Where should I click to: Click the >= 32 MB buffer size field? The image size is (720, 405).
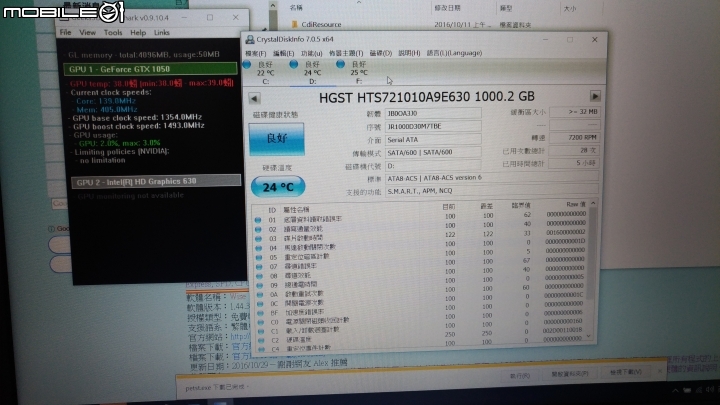point(574,112)
